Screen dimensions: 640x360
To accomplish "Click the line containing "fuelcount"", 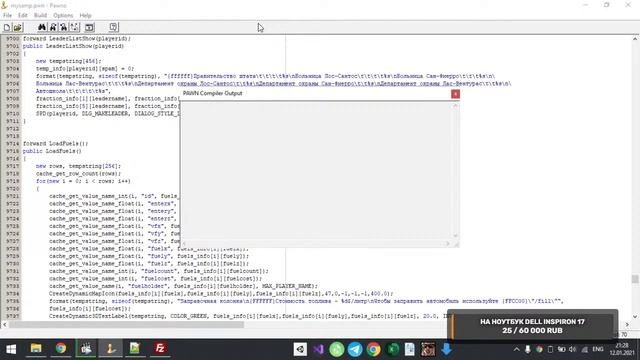I will pyautogui.click(x=159, y=271).
